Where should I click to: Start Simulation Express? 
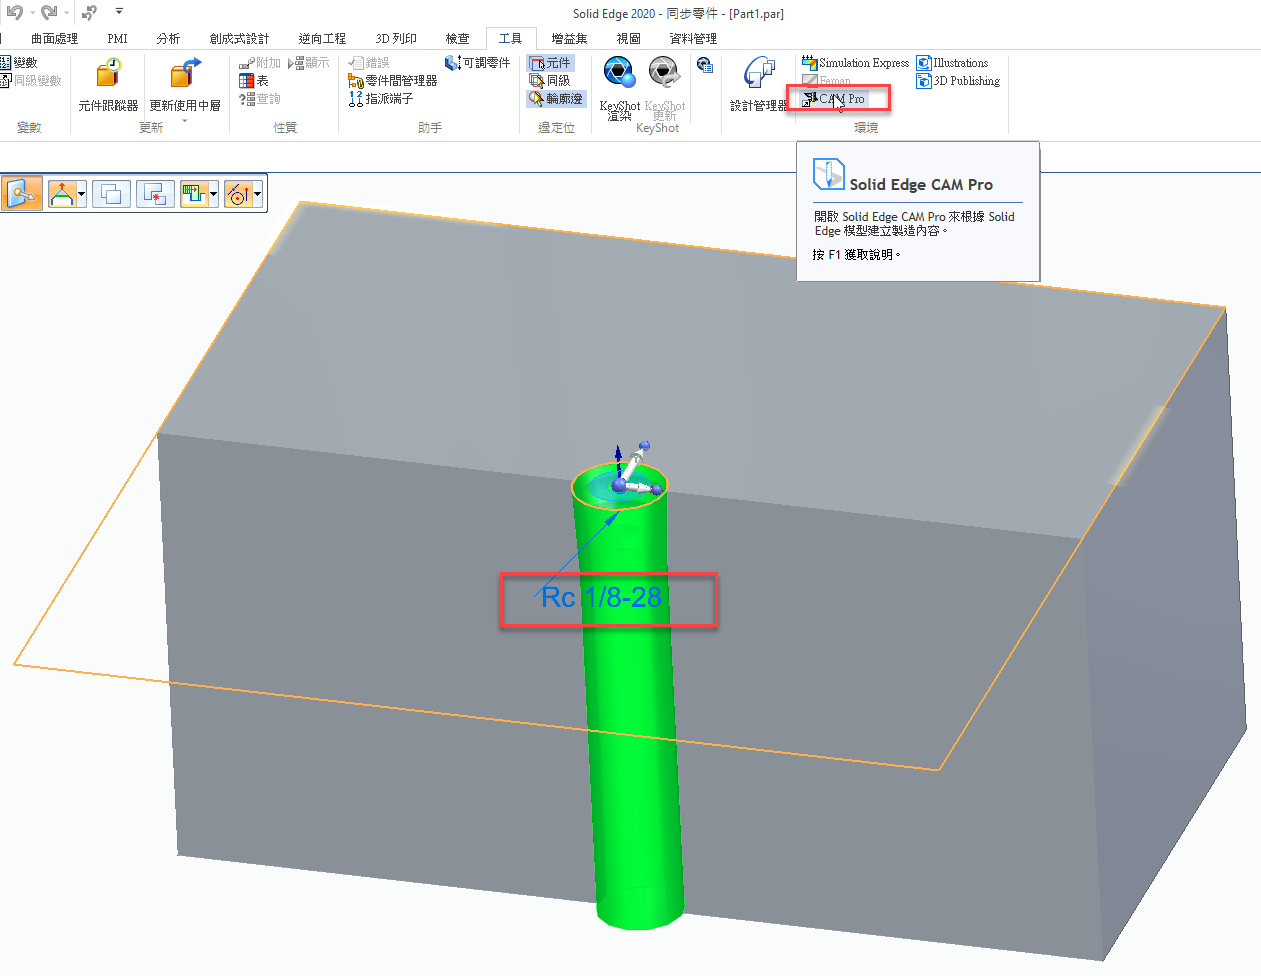[856, 63]
